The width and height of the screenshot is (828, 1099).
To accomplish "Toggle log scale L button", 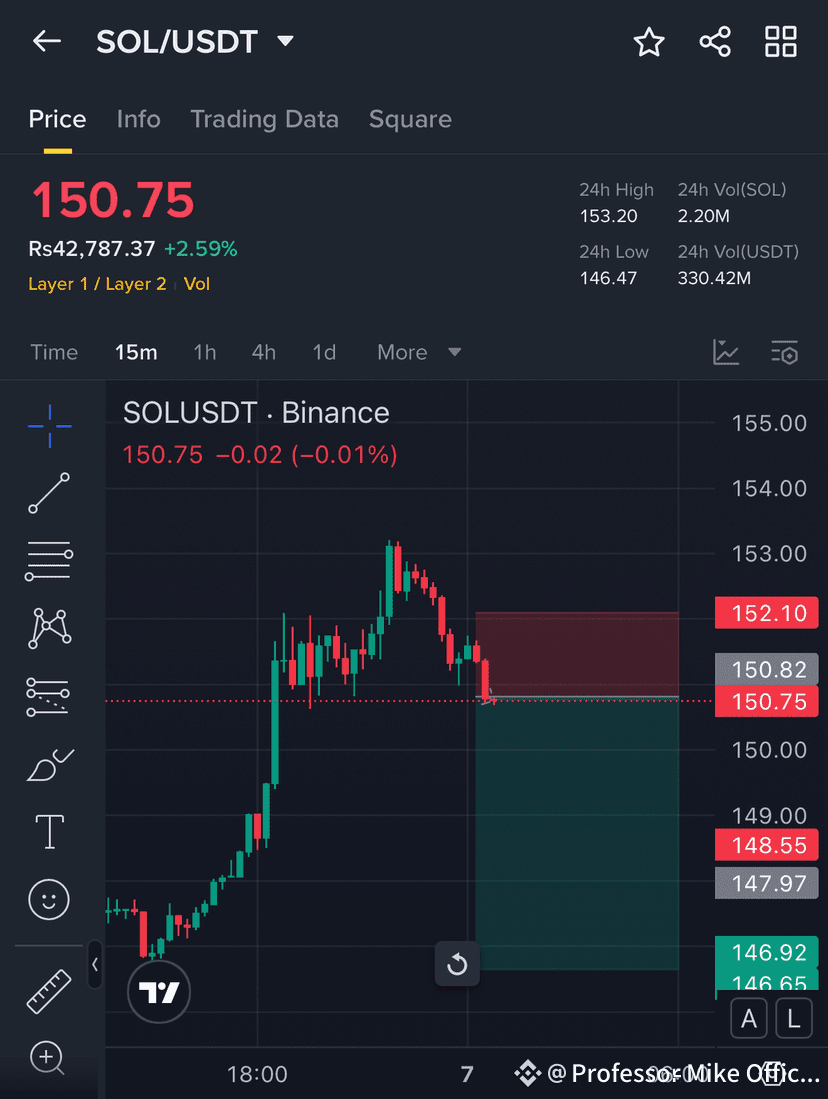I will 794,1018.
